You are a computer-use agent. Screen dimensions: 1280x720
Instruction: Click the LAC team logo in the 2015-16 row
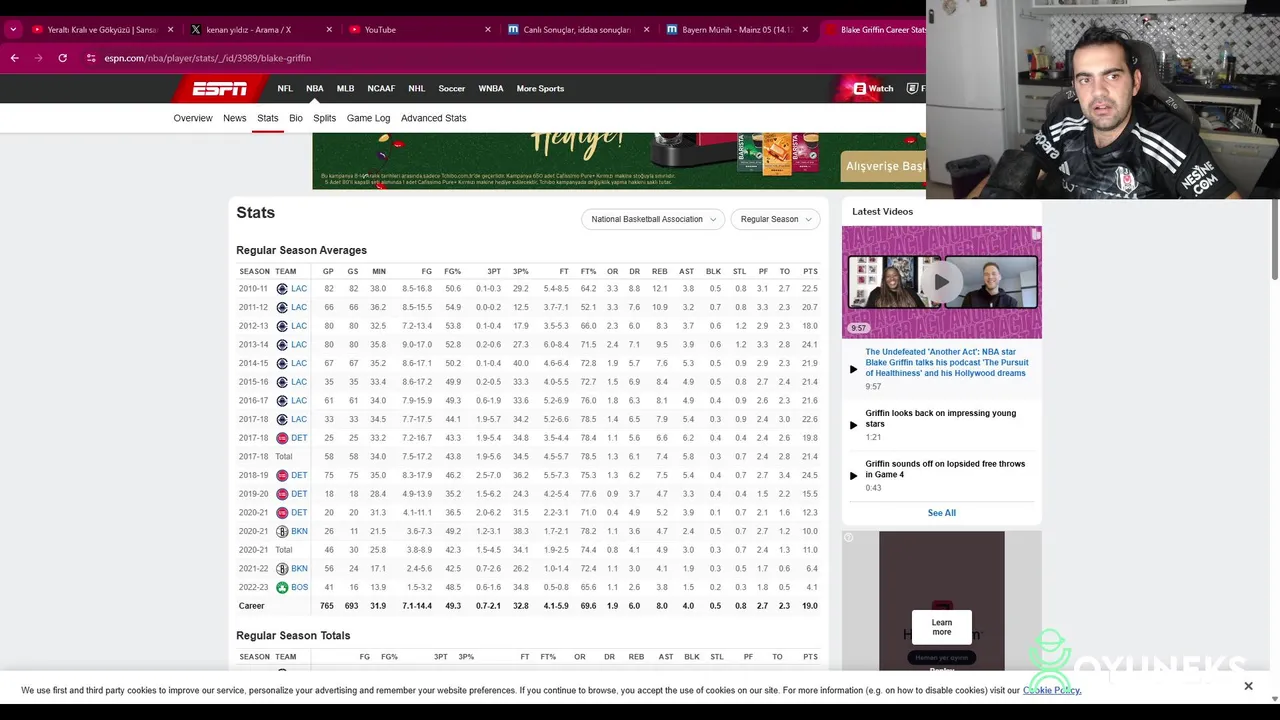282,382
